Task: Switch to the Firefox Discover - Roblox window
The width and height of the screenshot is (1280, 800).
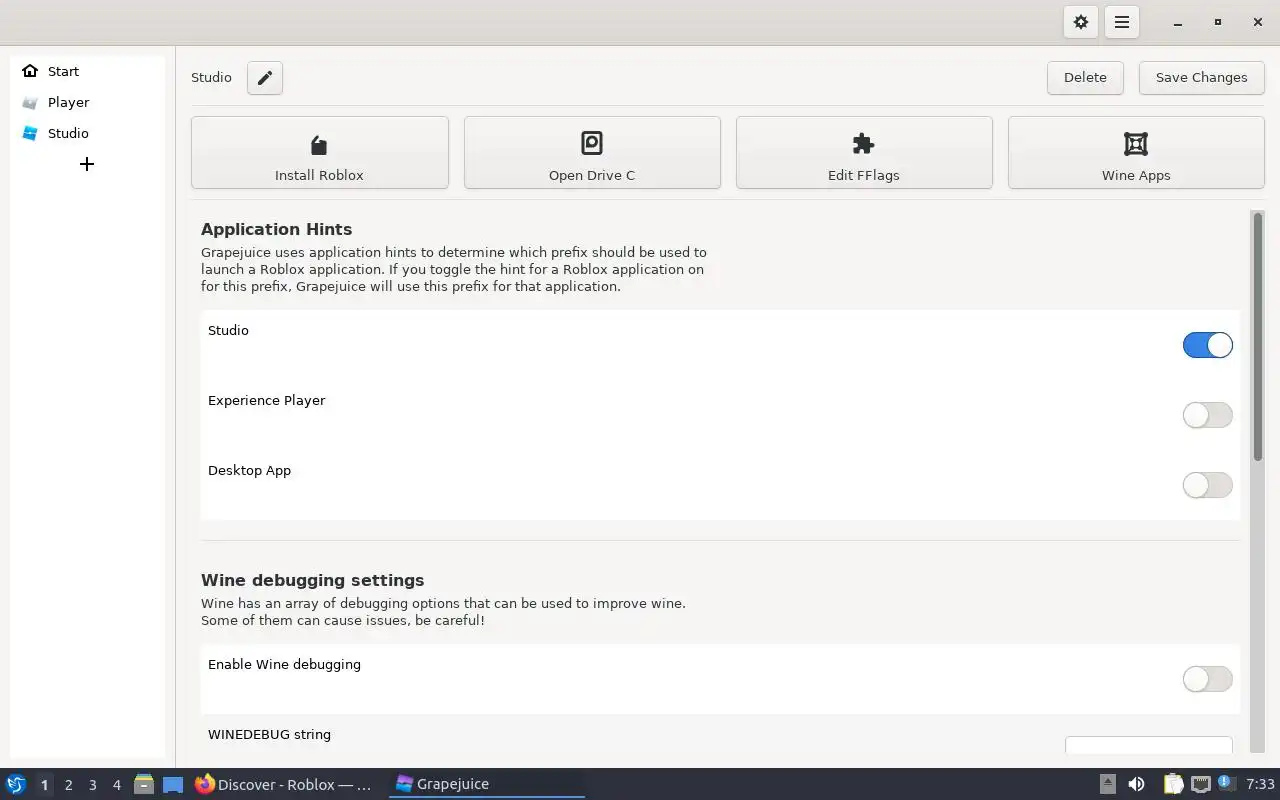Action: point(284,785)
